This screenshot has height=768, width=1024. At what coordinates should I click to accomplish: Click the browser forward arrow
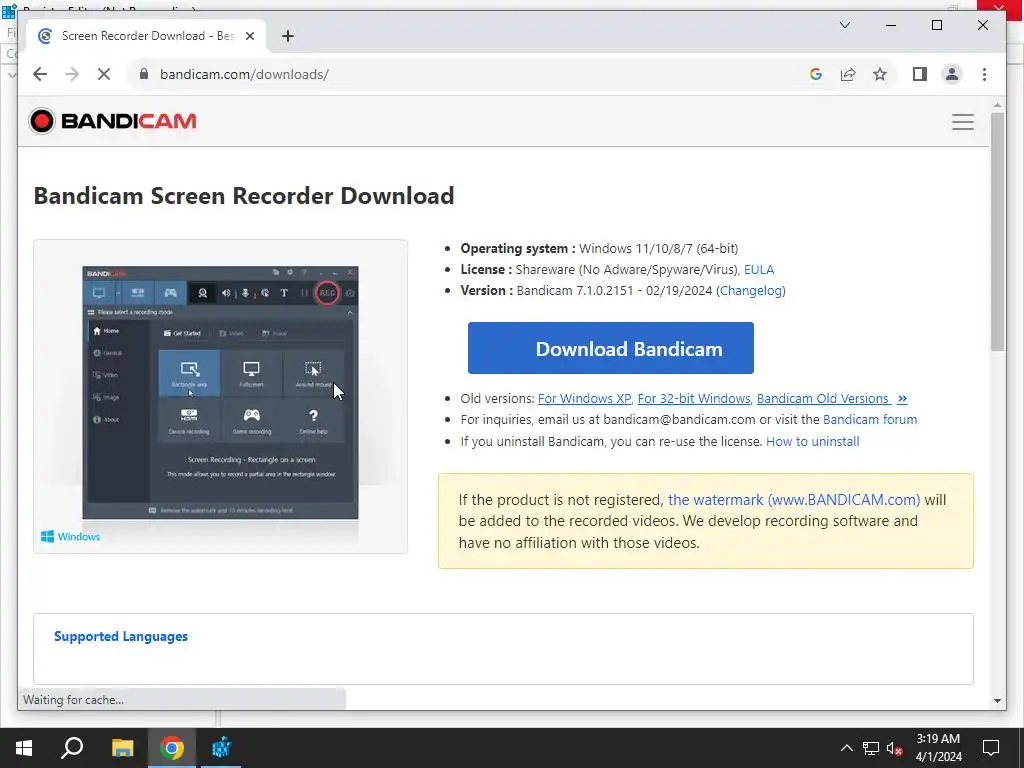click(72, 74)
